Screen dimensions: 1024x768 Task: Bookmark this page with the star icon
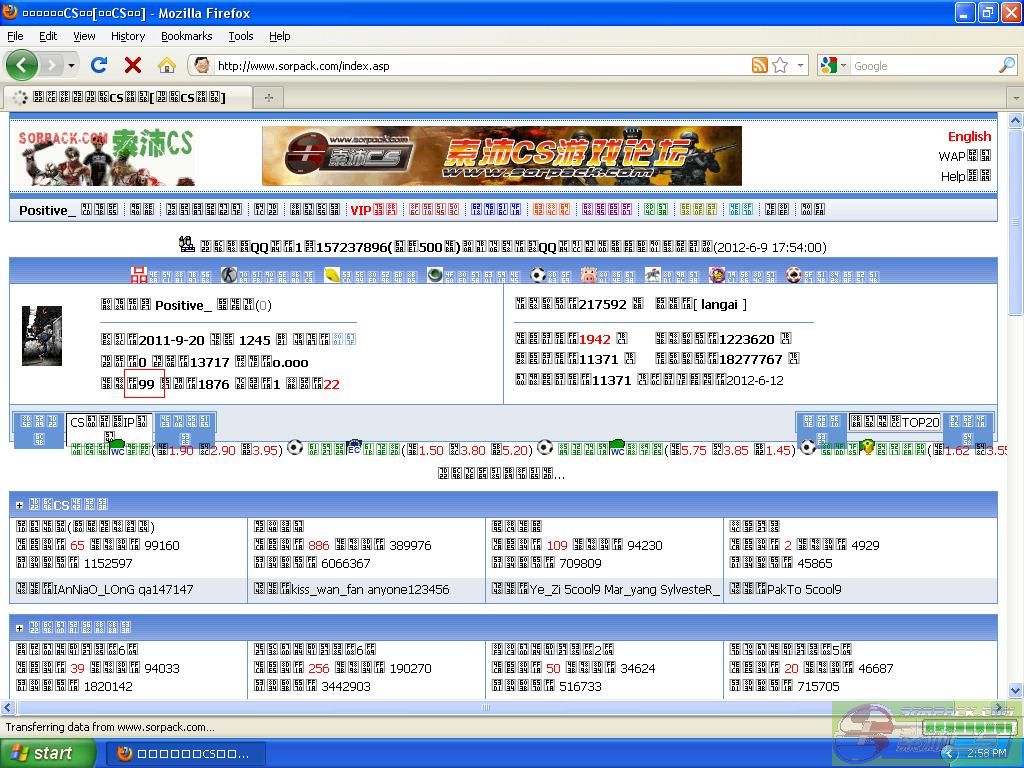(x=780, y=65)
